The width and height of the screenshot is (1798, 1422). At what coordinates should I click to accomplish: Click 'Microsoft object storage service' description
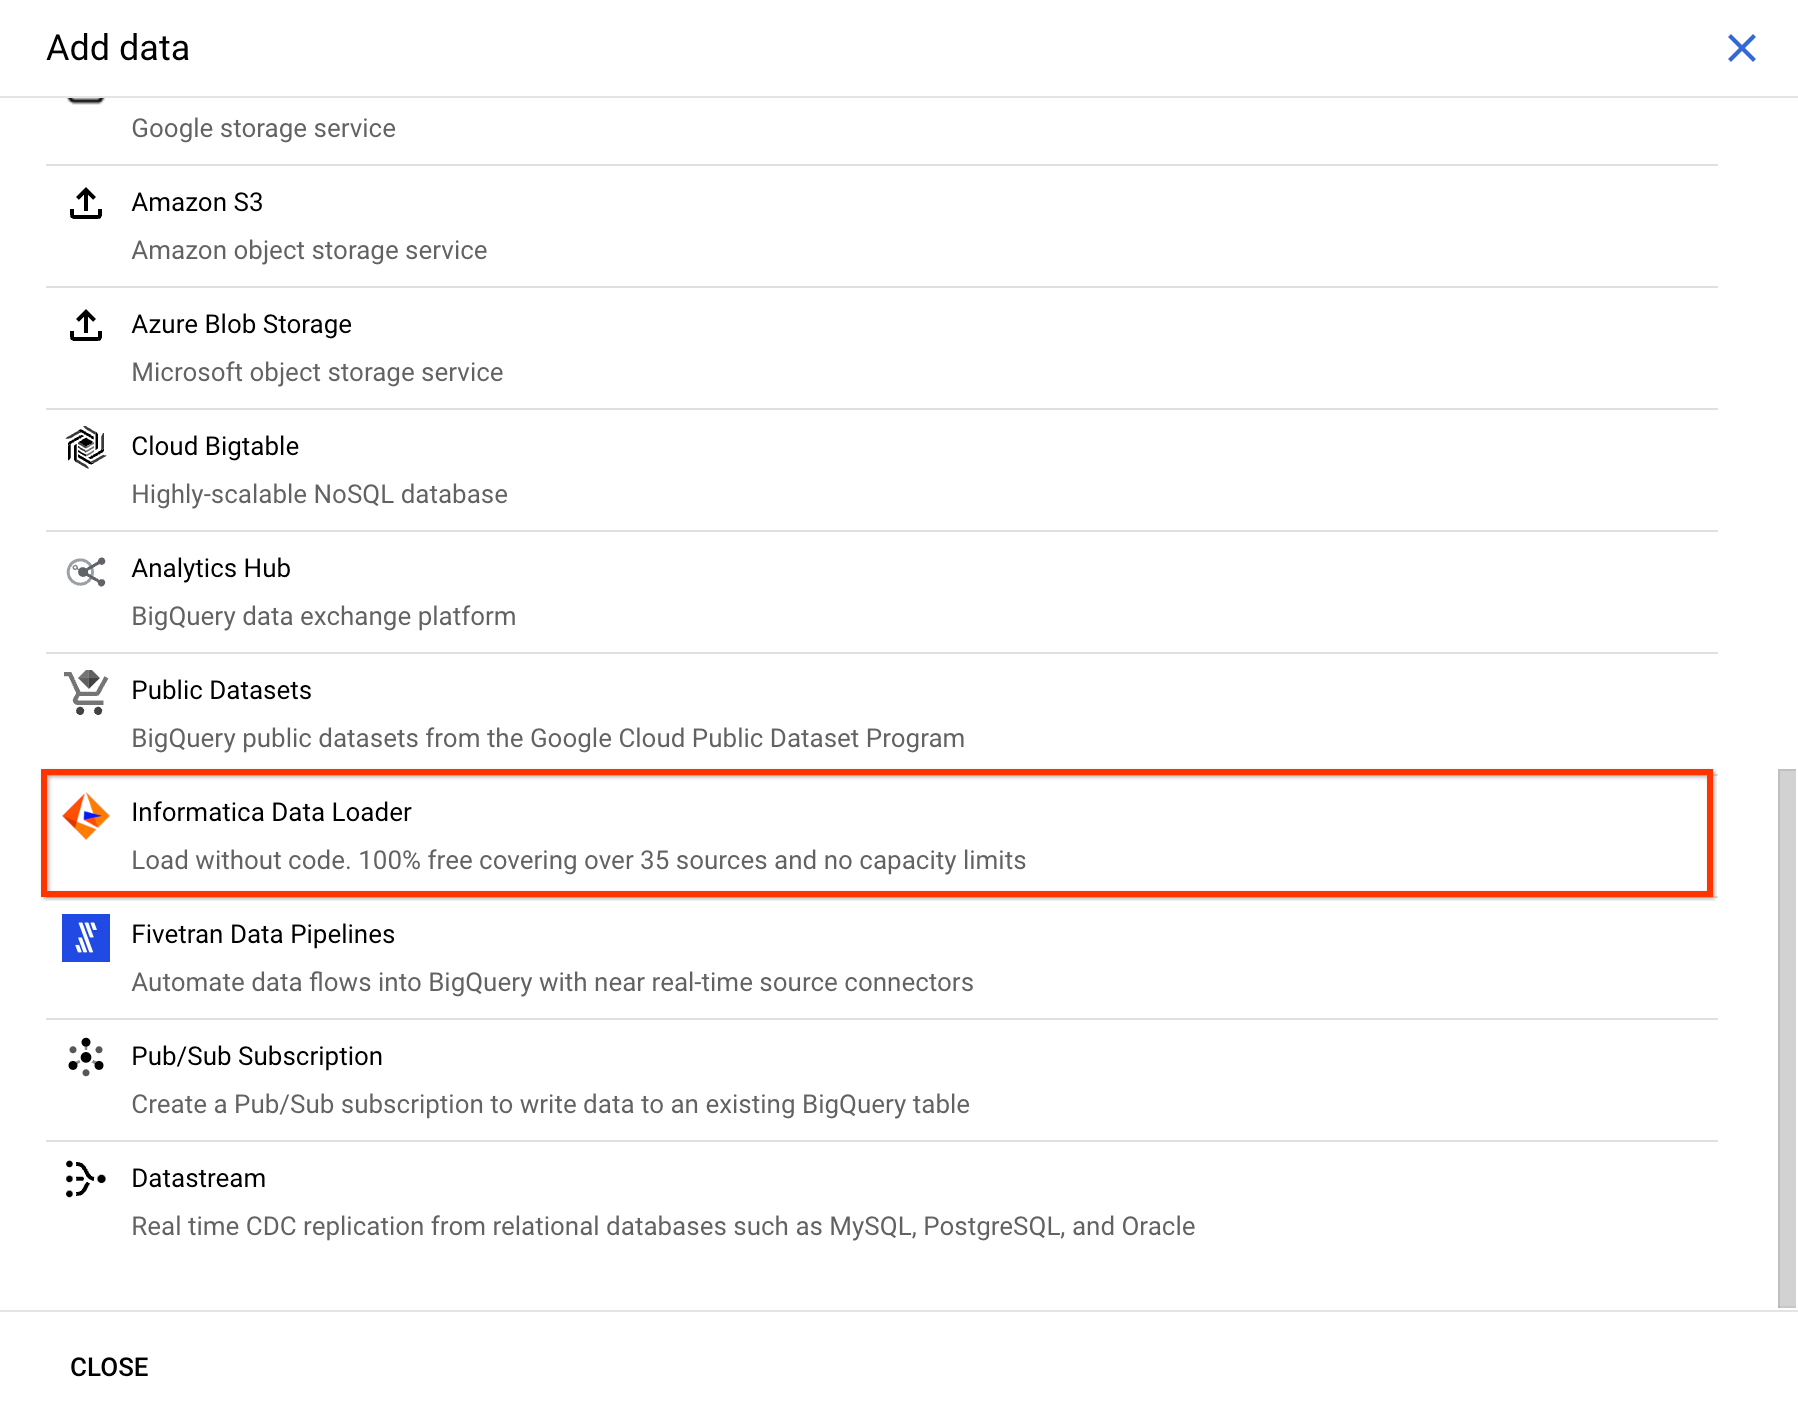(x=317, y=373)
